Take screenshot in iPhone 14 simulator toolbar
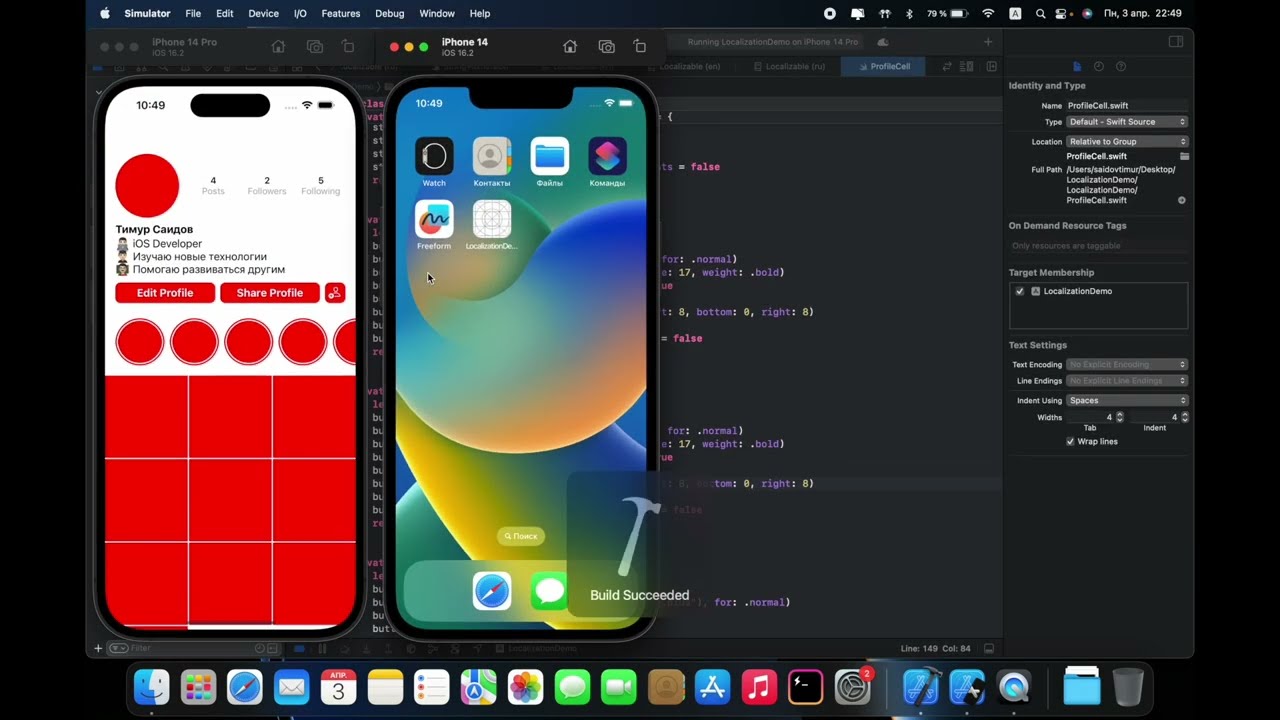The height and width of the screenshot is (720, 1280). 606,46
